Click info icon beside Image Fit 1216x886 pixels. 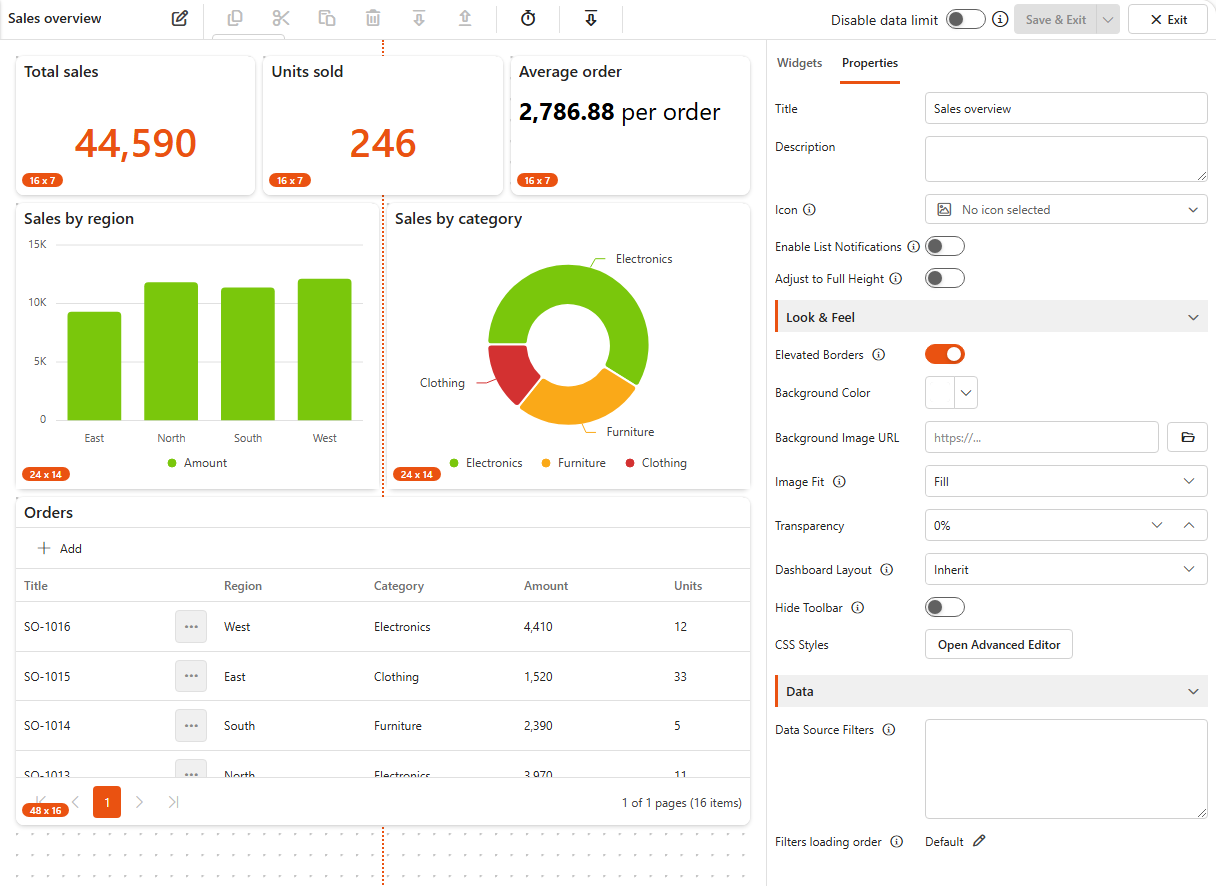[x=839, y=482]
